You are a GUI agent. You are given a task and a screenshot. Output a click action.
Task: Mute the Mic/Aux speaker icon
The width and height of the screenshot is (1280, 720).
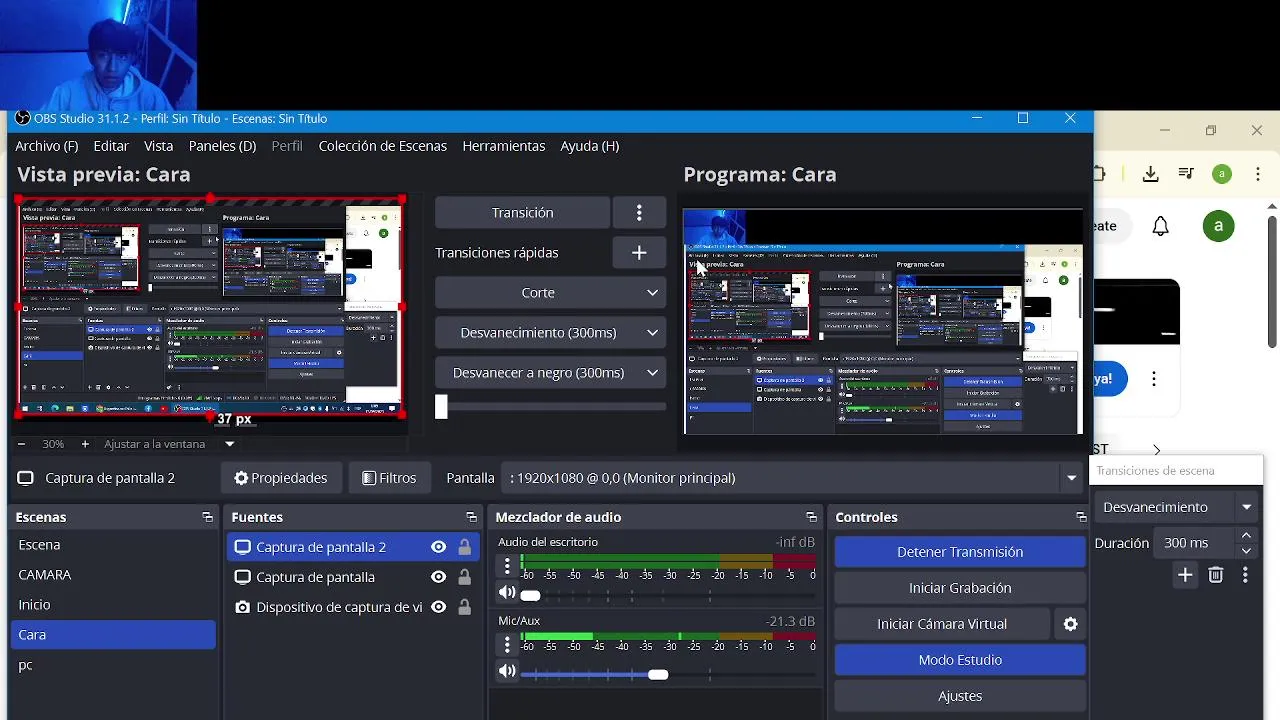507,672
